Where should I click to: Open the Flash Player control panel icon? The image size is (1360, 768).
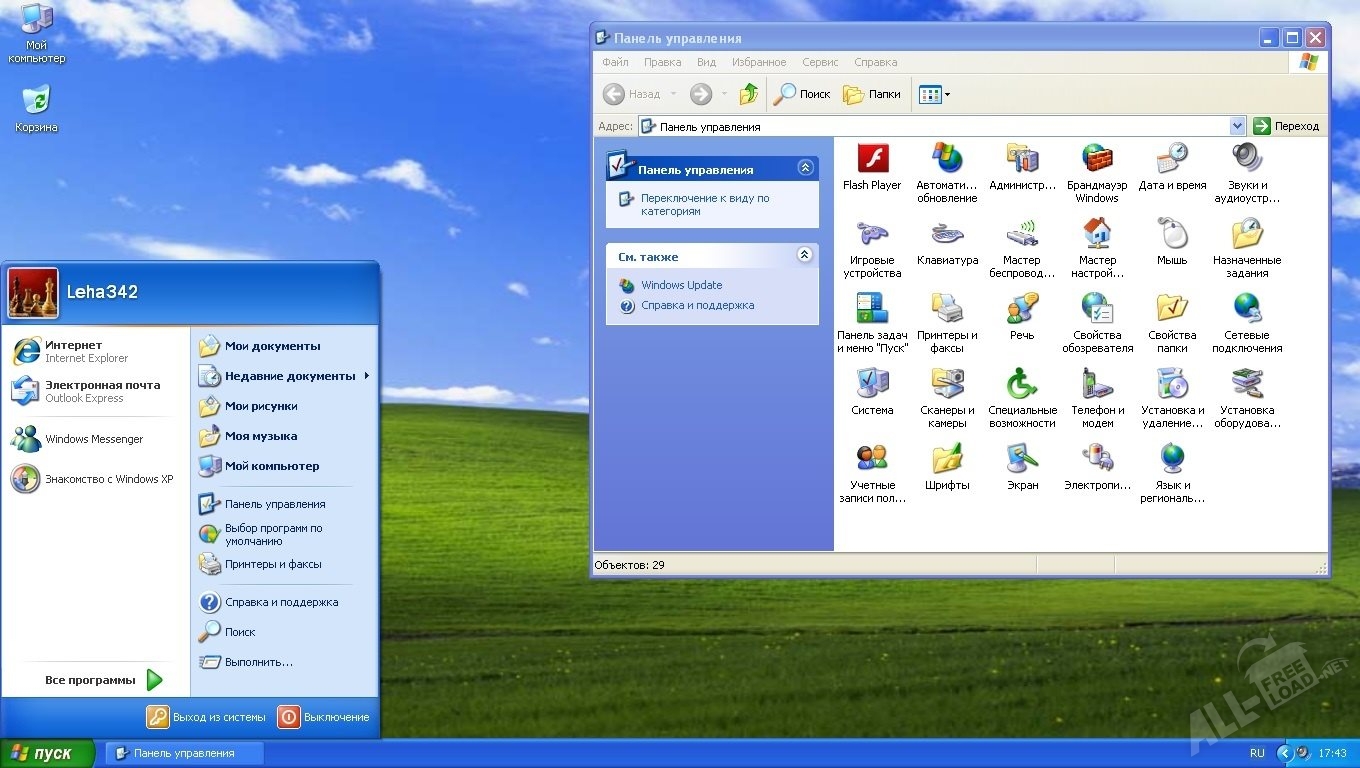pyautogui.click(x=872, y=159)
